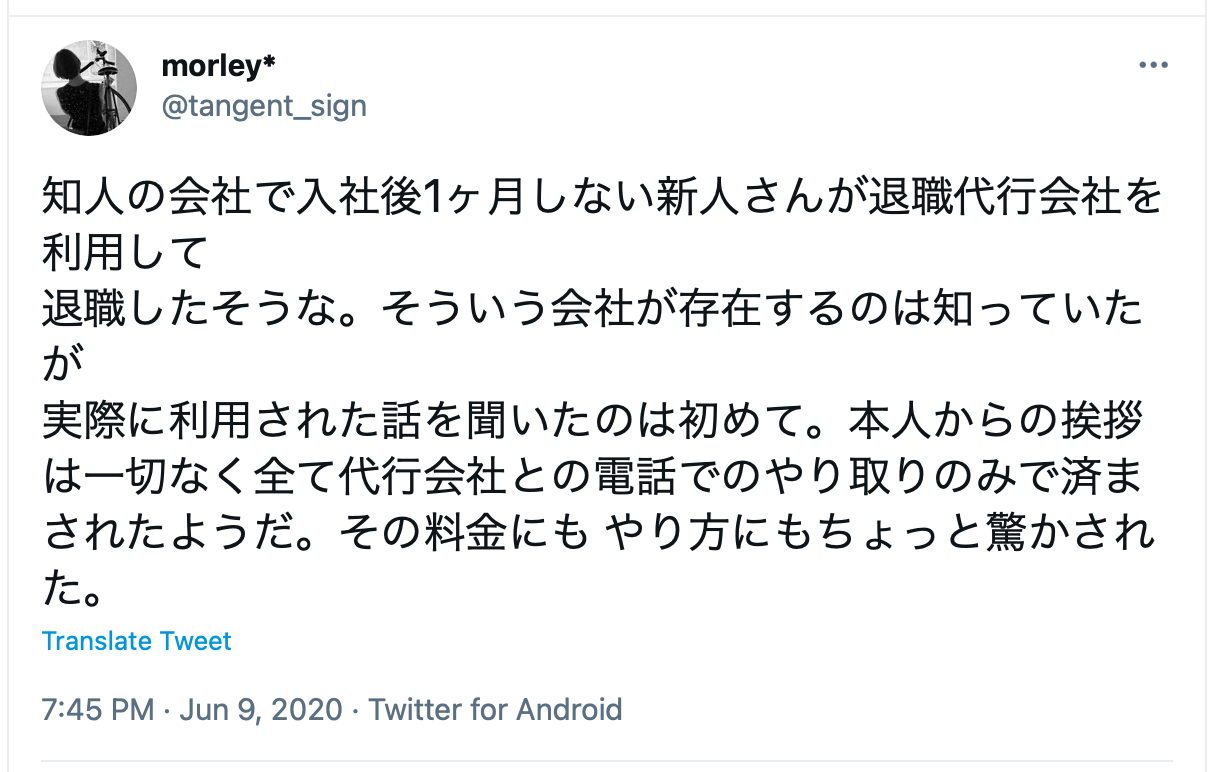Open the tweet's three-dot more options menu
This screenshot has width=1220, height=772.
[1153, 65]
